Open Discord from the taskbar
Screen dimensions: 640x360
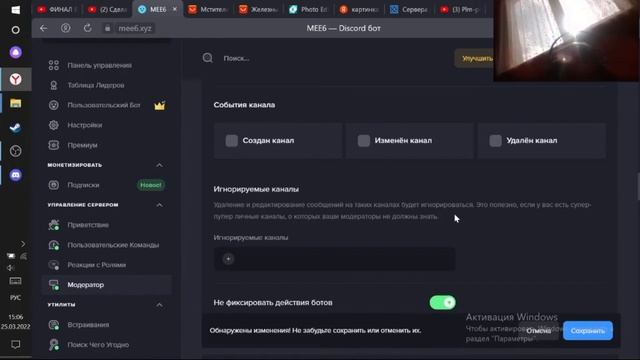[16, 175]
